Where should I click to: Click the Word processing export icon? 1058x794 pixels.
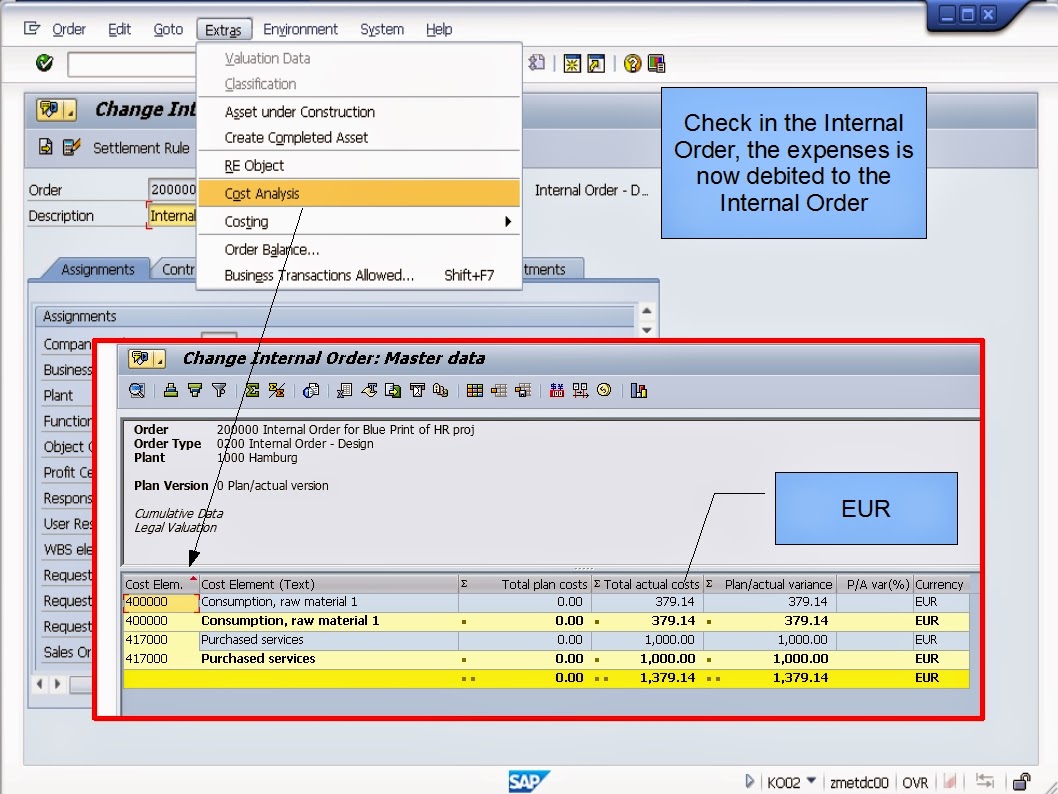(x=369, y=391)
